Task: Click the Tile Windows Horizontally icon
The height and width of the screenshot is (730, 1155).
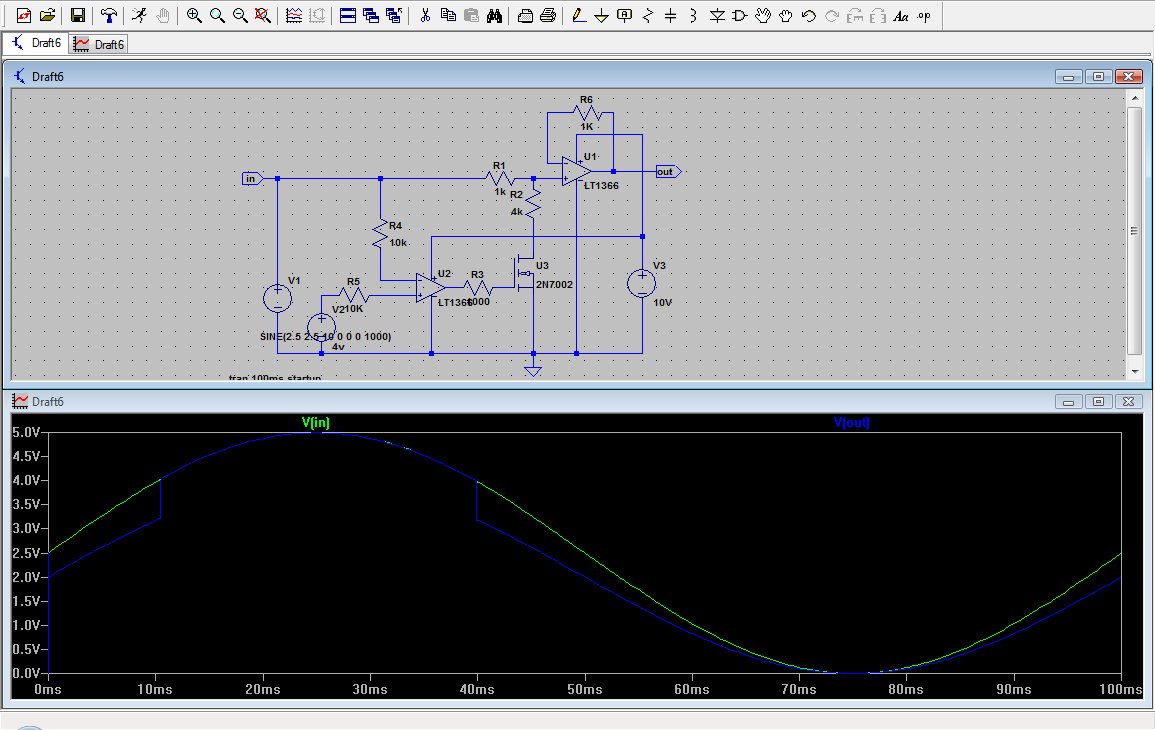Action: [x=347, y=16]
